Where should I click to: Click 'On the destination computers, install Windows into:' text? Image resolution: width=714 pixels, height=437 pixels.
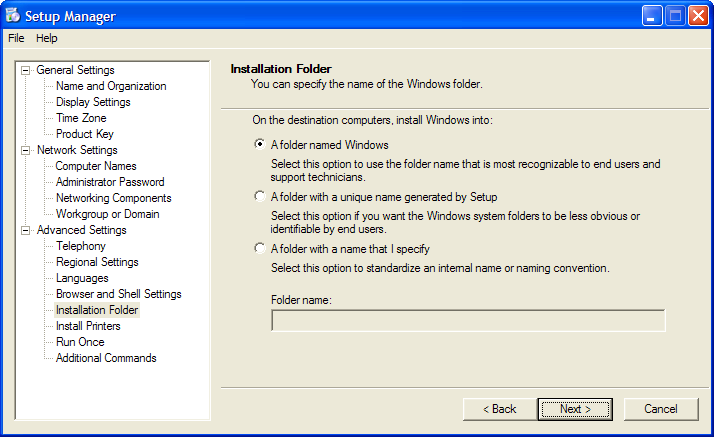tap(372, 120)
